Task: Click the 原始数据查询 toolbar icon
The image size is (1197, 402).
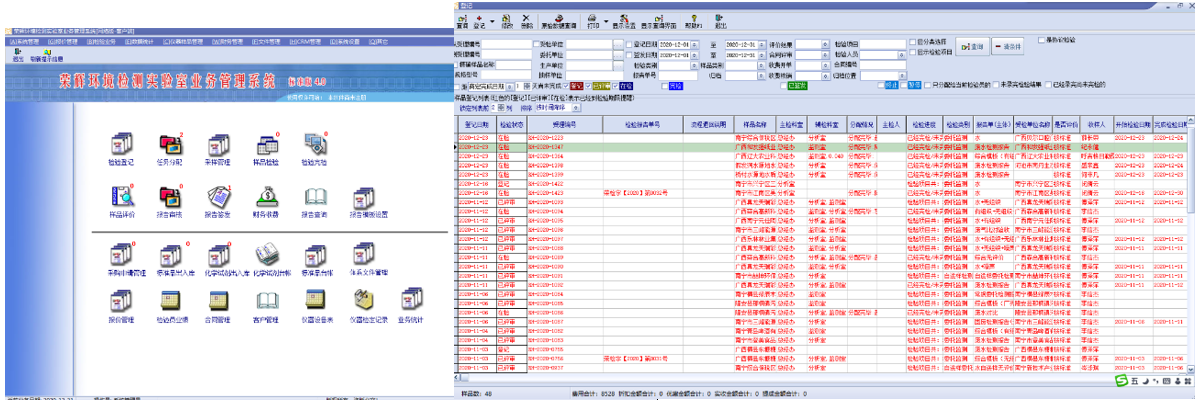Action: point(559,18)
